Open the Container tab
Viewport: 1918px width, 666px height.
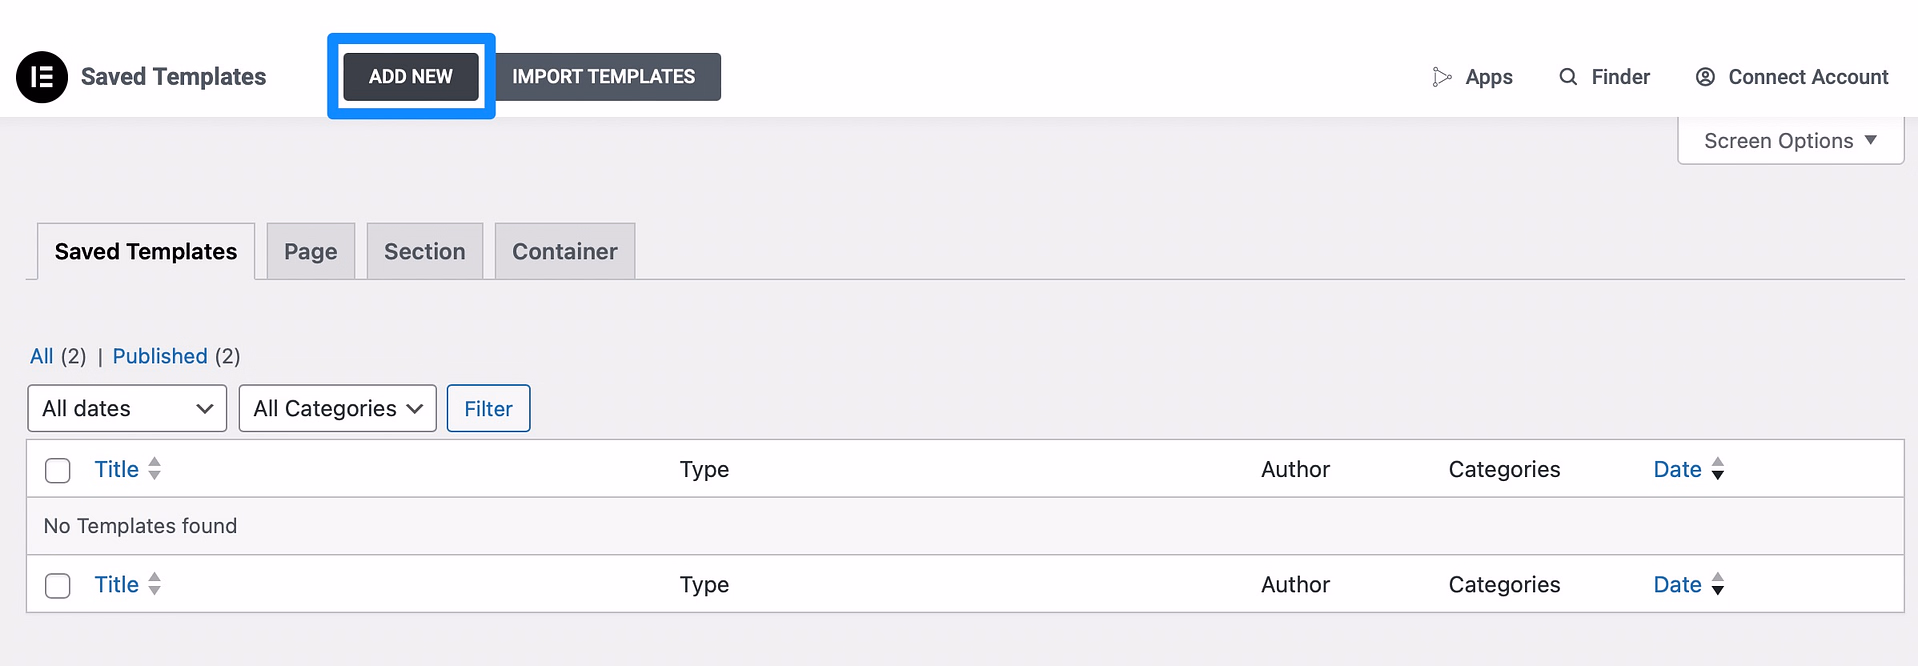click(x=564, y=251)
